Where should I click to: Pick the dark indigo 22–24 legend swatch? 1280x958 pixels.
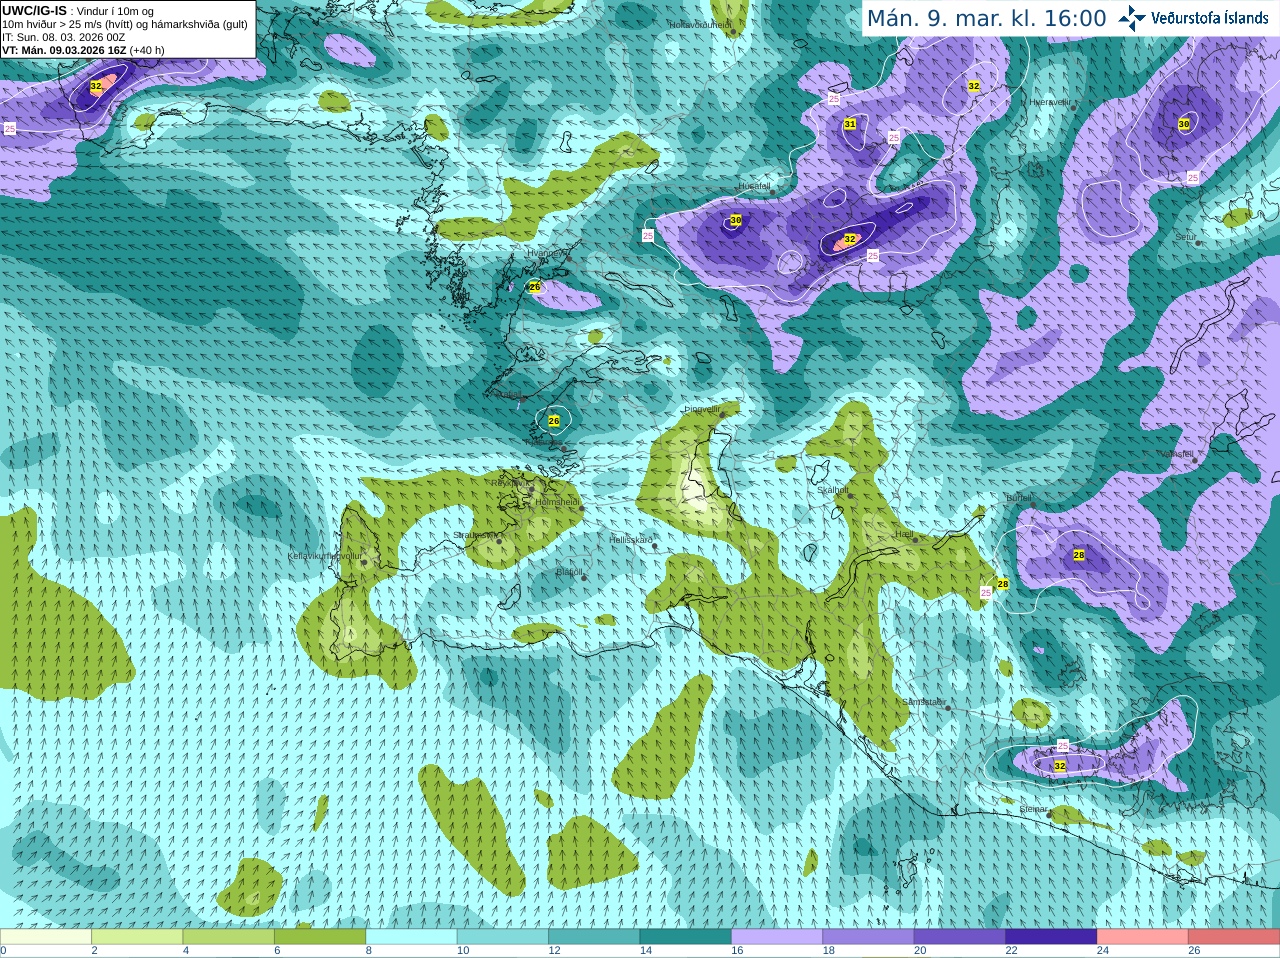pos(1052,937)
